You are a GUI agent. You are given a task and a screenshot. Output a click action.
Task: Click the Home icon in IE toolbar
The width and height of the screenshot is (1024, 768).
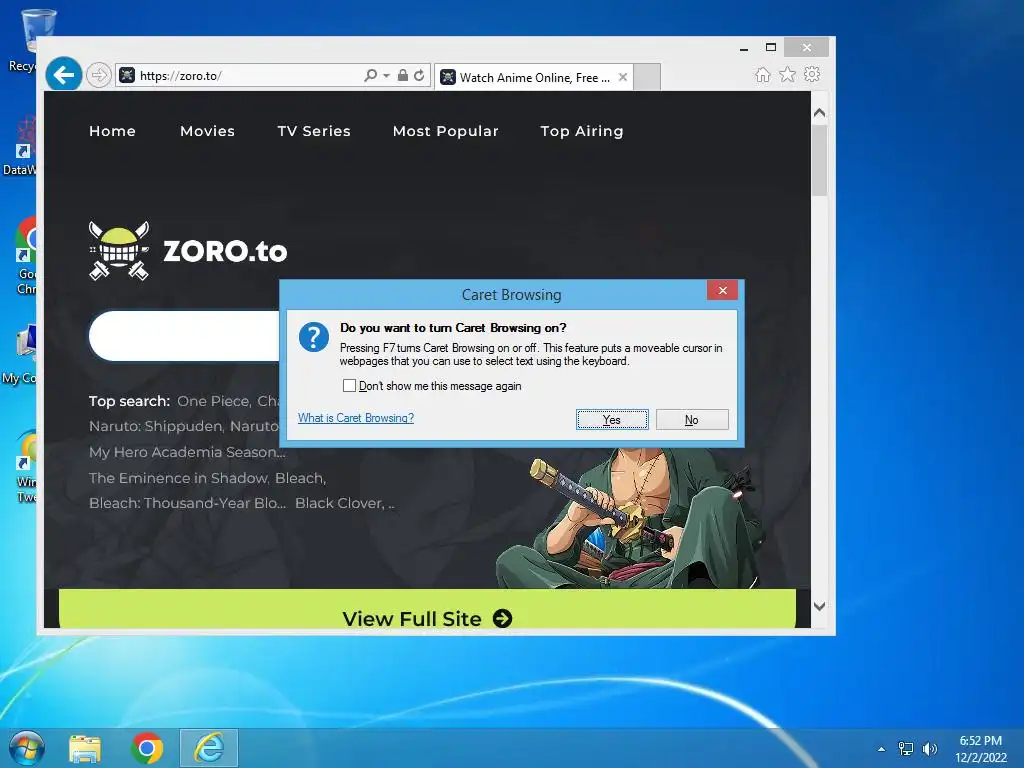(762, 74)
